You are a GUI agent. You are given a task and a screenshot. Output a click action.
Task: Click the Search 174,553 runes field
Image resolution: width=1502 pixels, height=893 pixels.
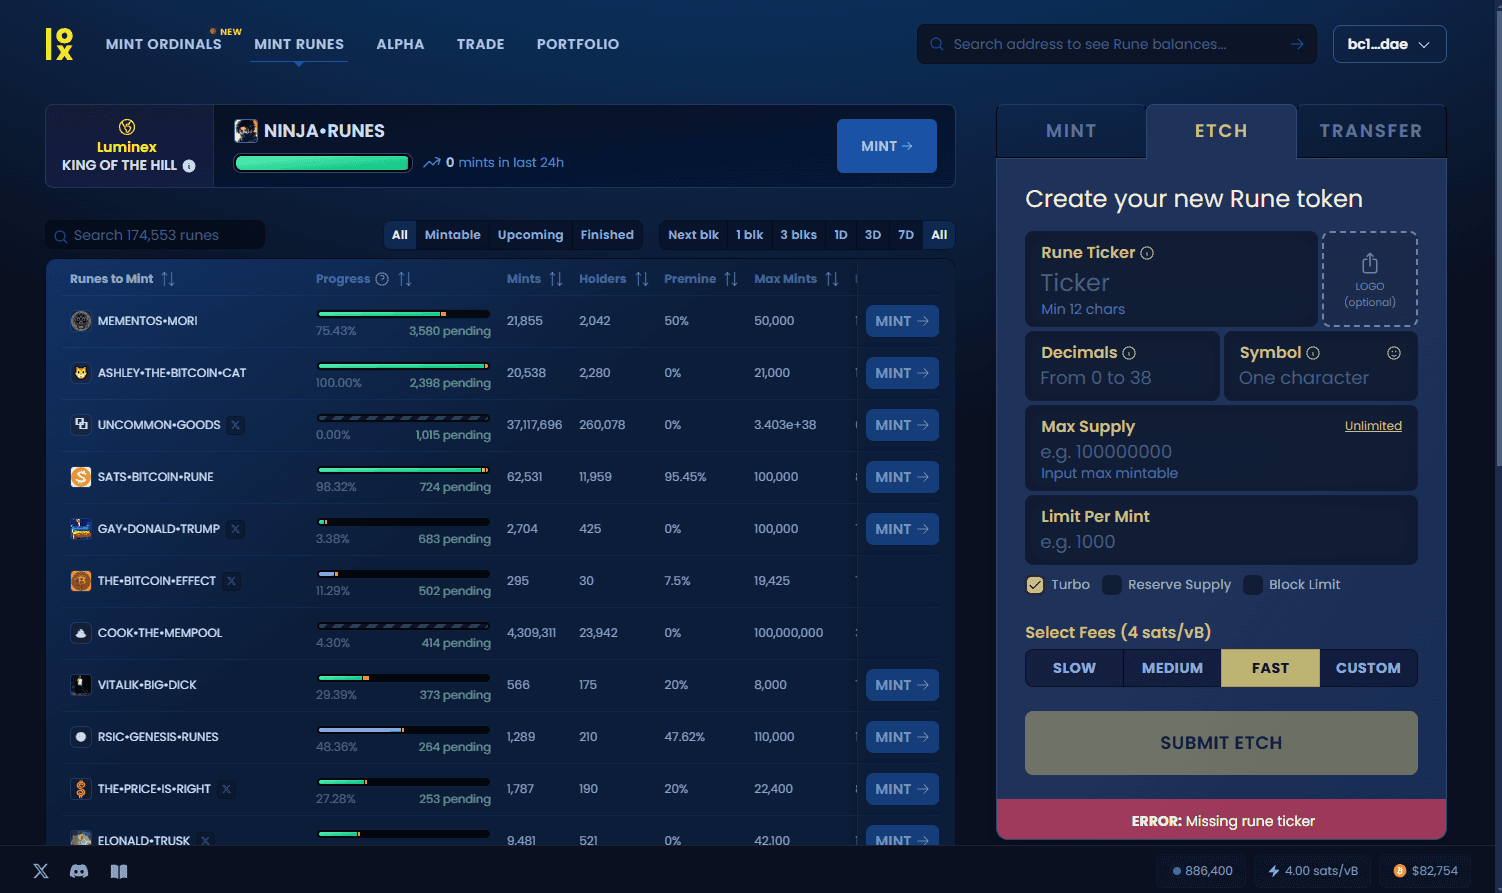pos(155,235)
